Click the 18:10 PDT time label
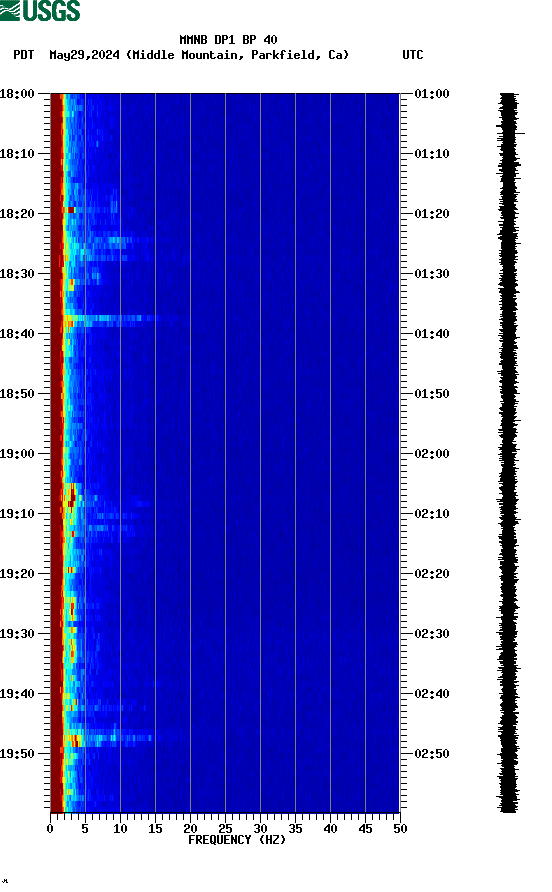552x892 pixels. tap(17, 154)
